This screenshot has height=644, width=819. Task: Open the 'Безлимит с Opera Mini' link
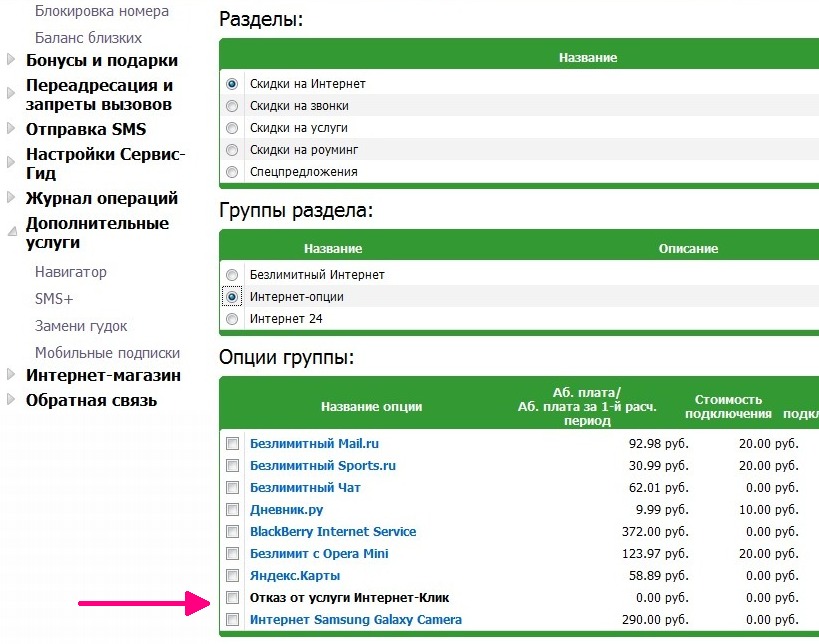click(x=319, y=554)
